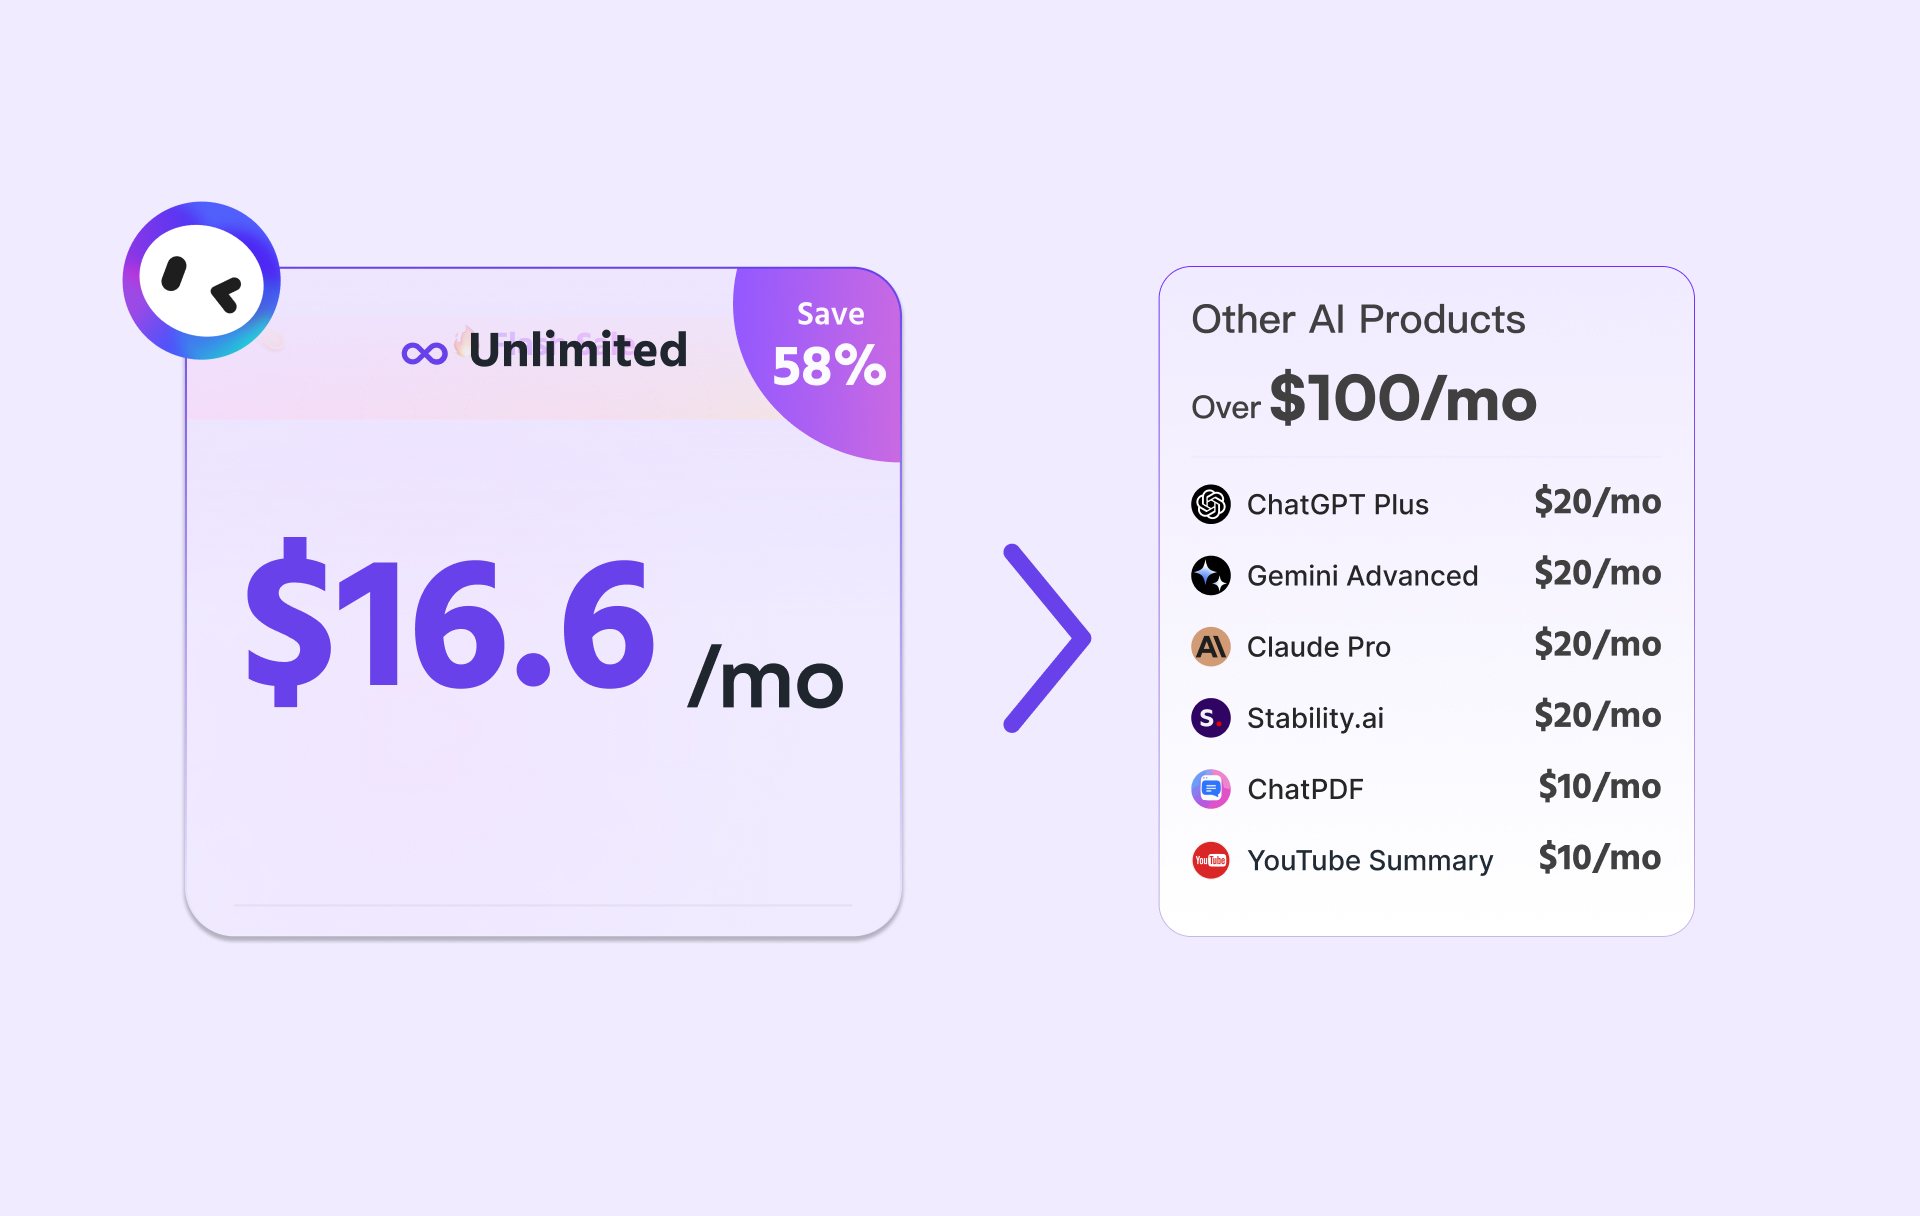
Task: Click the Stability.ai label
Action: tap(1315, 718)
